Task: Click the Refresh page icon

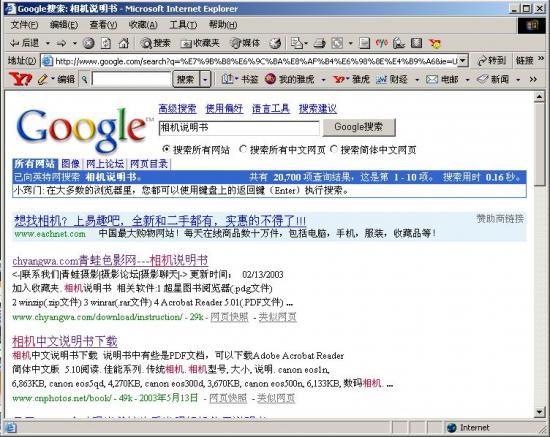Action: click(106, 43)
